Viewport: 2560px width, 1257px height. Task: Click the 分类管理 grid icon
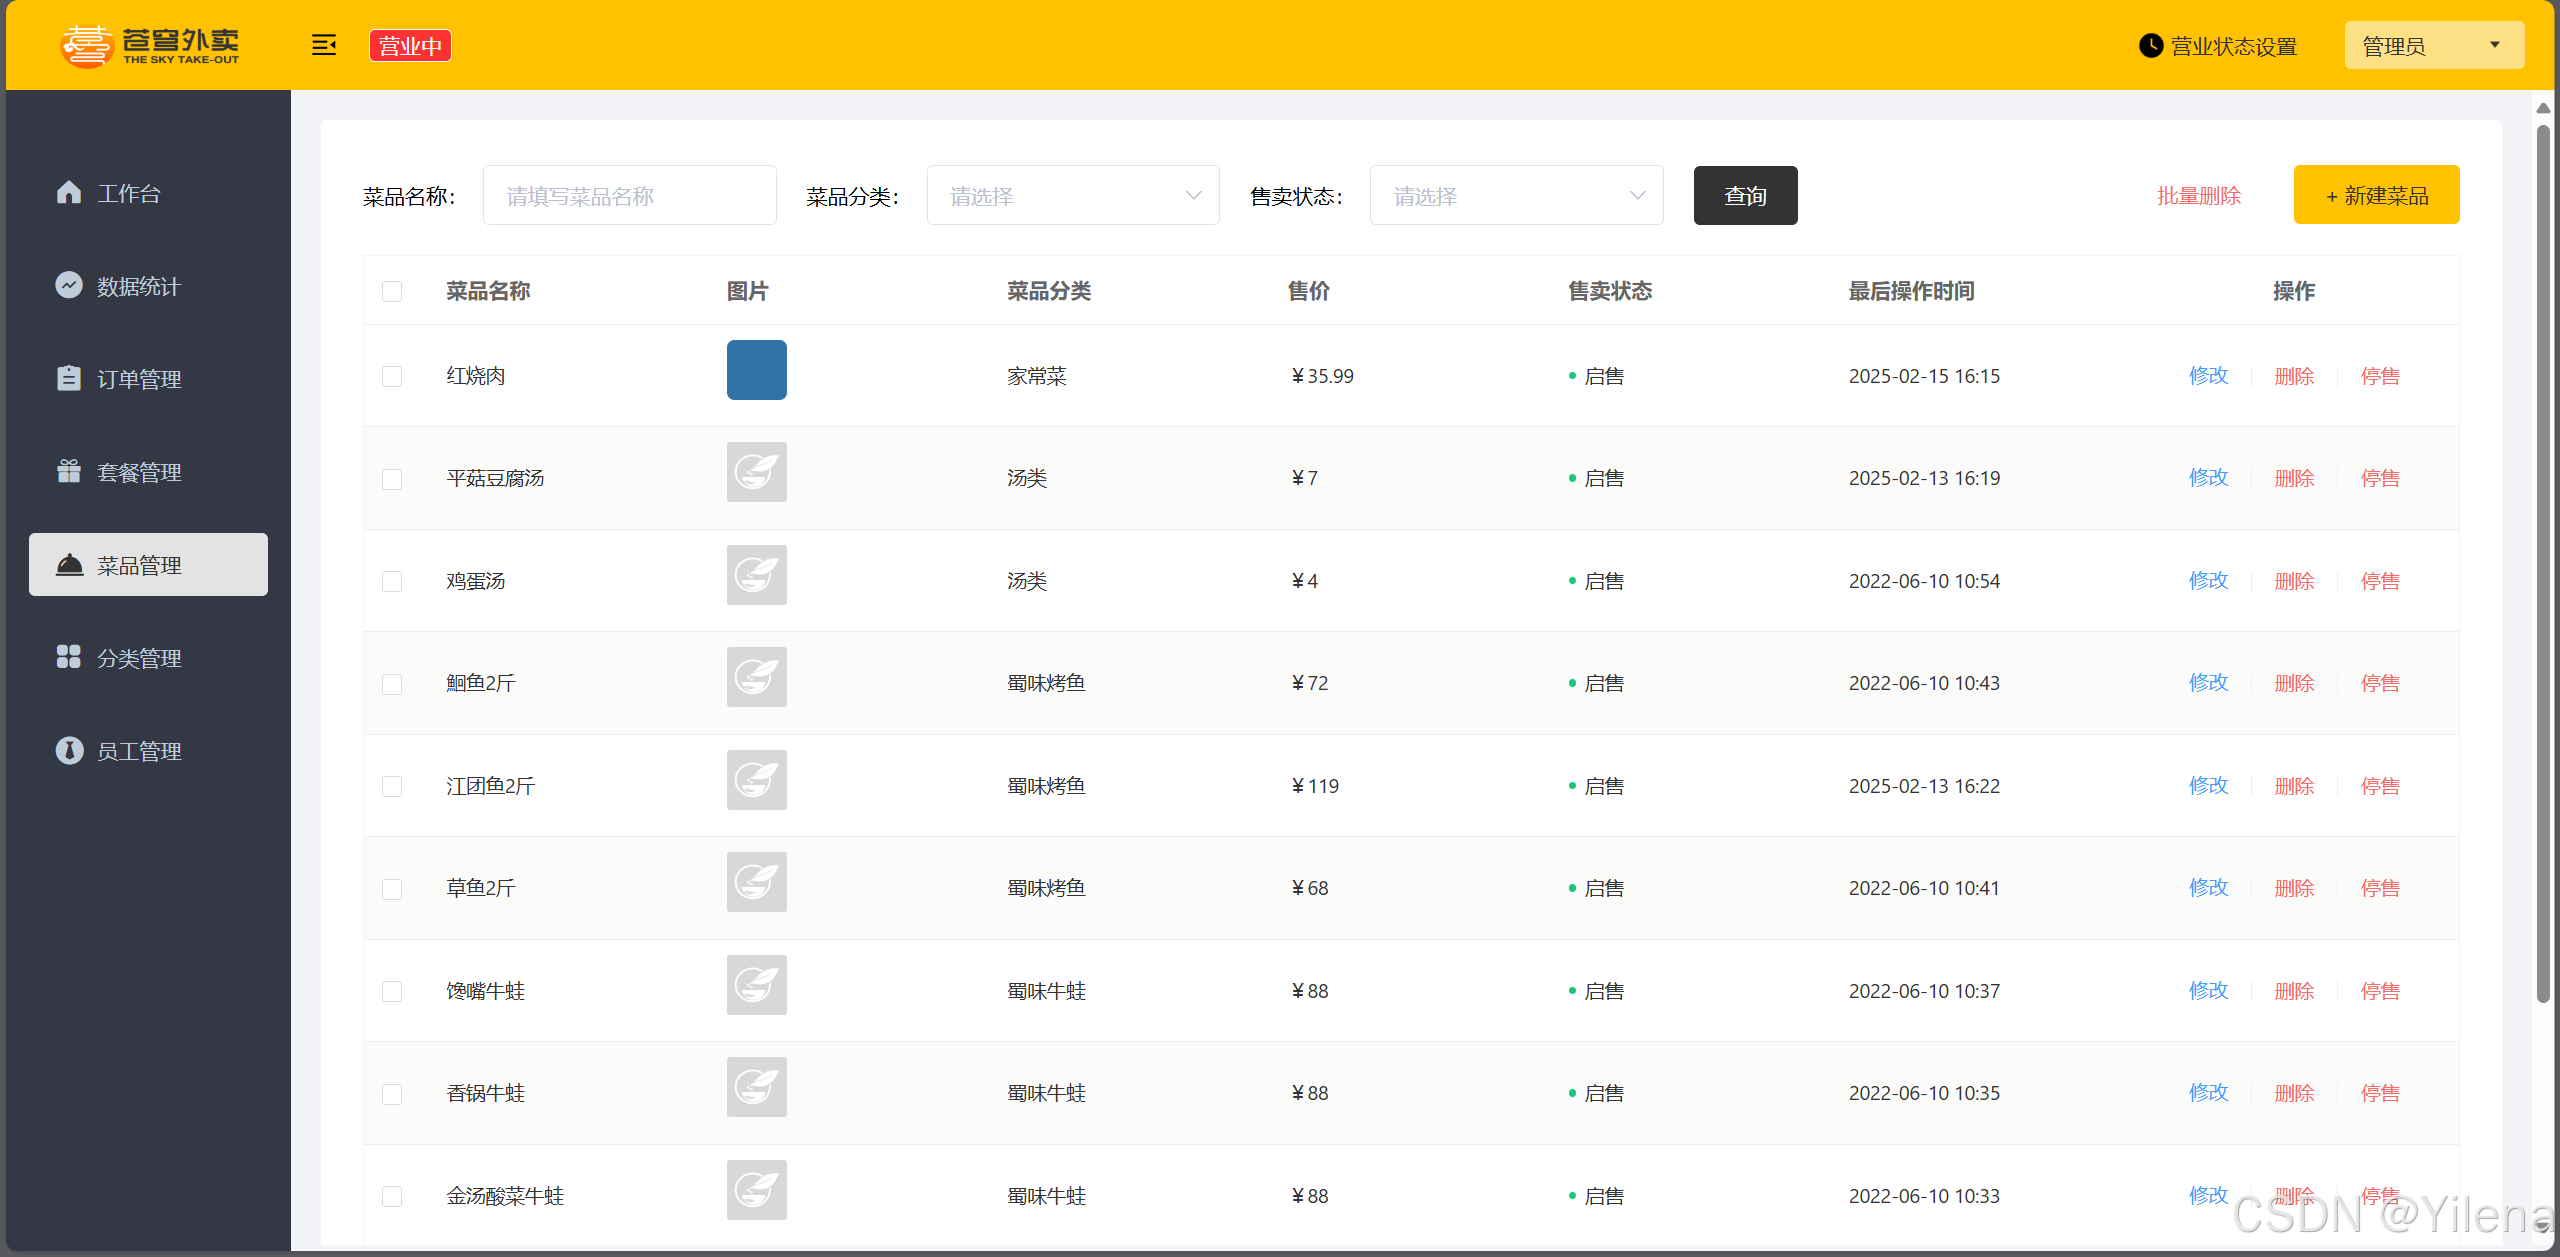pyautogui.click(x=69, y=657)
